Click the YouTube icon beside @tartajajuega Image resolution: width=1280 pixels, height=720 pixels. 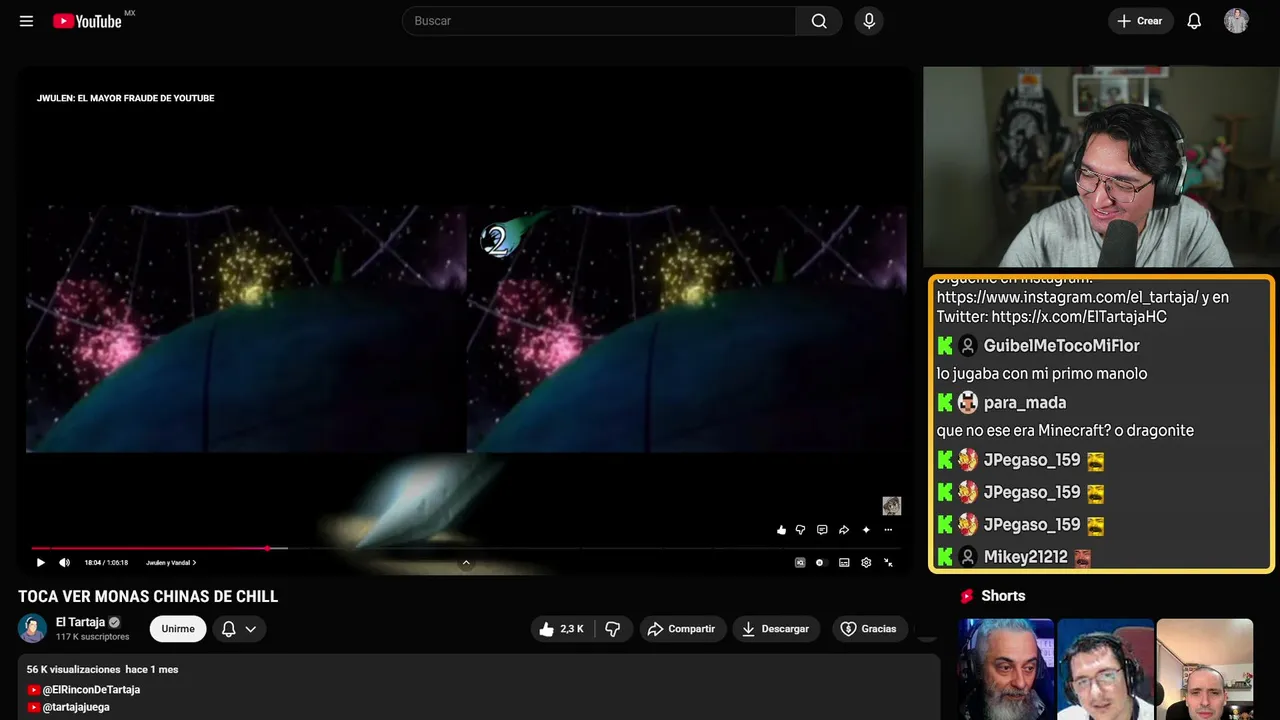pos(34,707)
